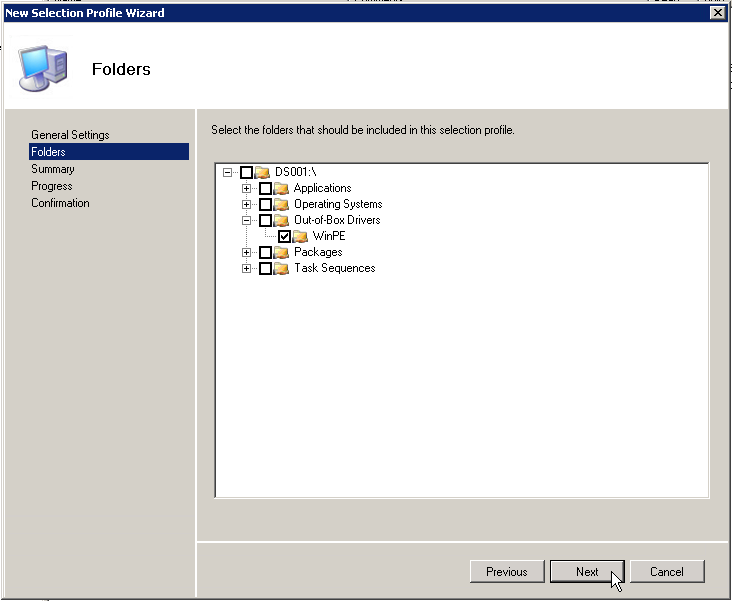732x601 pixels.
Task: Click the computer wizard icon in header
Action: click(44, 68)
